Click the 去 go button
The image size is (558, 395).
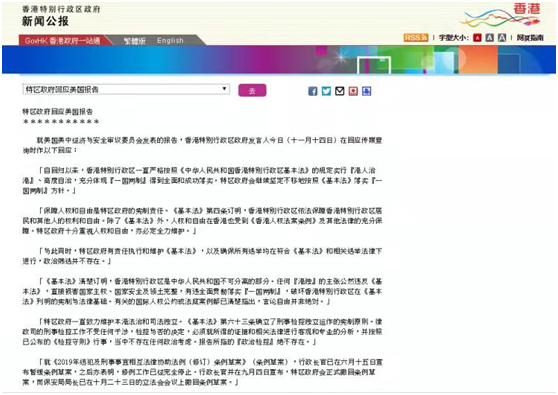(x=252, y=90)
